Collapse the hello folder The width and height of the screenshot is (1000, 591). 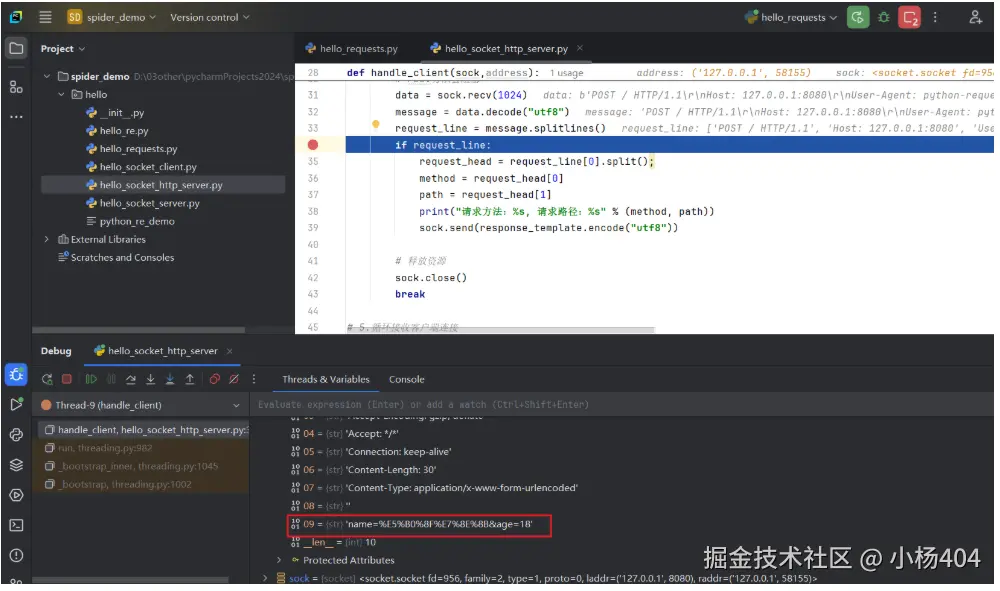click(x=61, y=94)
